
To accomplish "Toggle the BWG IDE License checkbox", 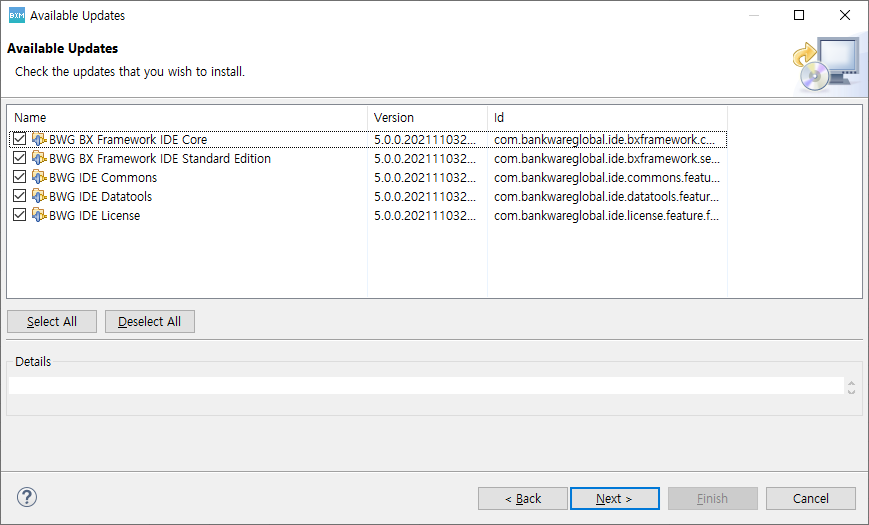I will tap(19, 215).
